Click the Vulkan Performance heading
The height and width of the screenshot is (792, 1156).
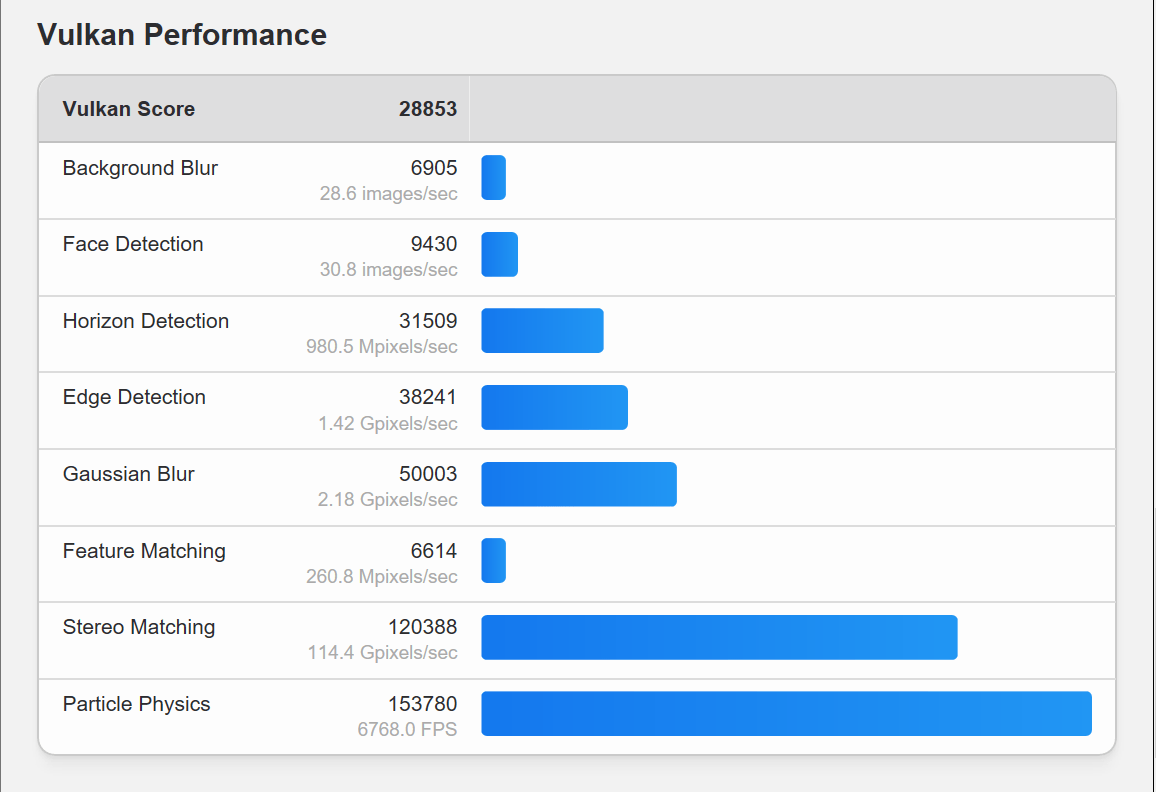tap(182, 35)
